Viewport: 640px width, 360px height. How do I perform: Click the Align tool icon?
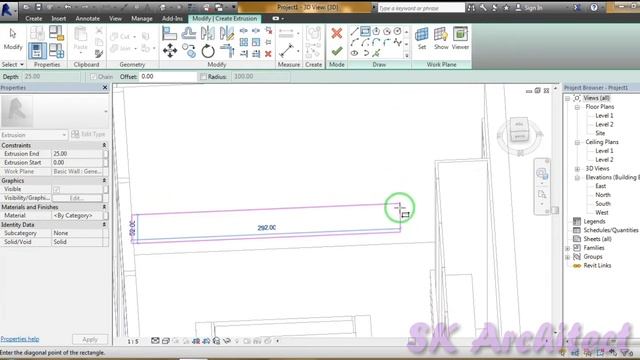click(x=169, y=33)
